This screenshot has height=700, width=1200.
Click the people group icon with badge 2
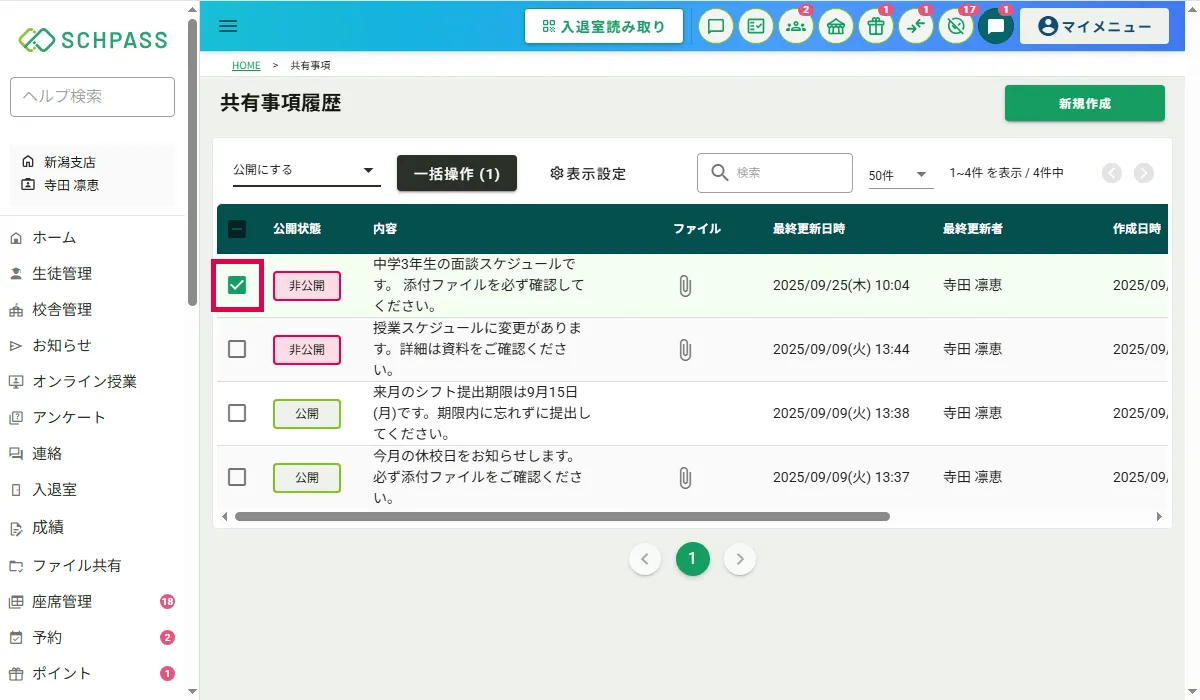[796, 27]
